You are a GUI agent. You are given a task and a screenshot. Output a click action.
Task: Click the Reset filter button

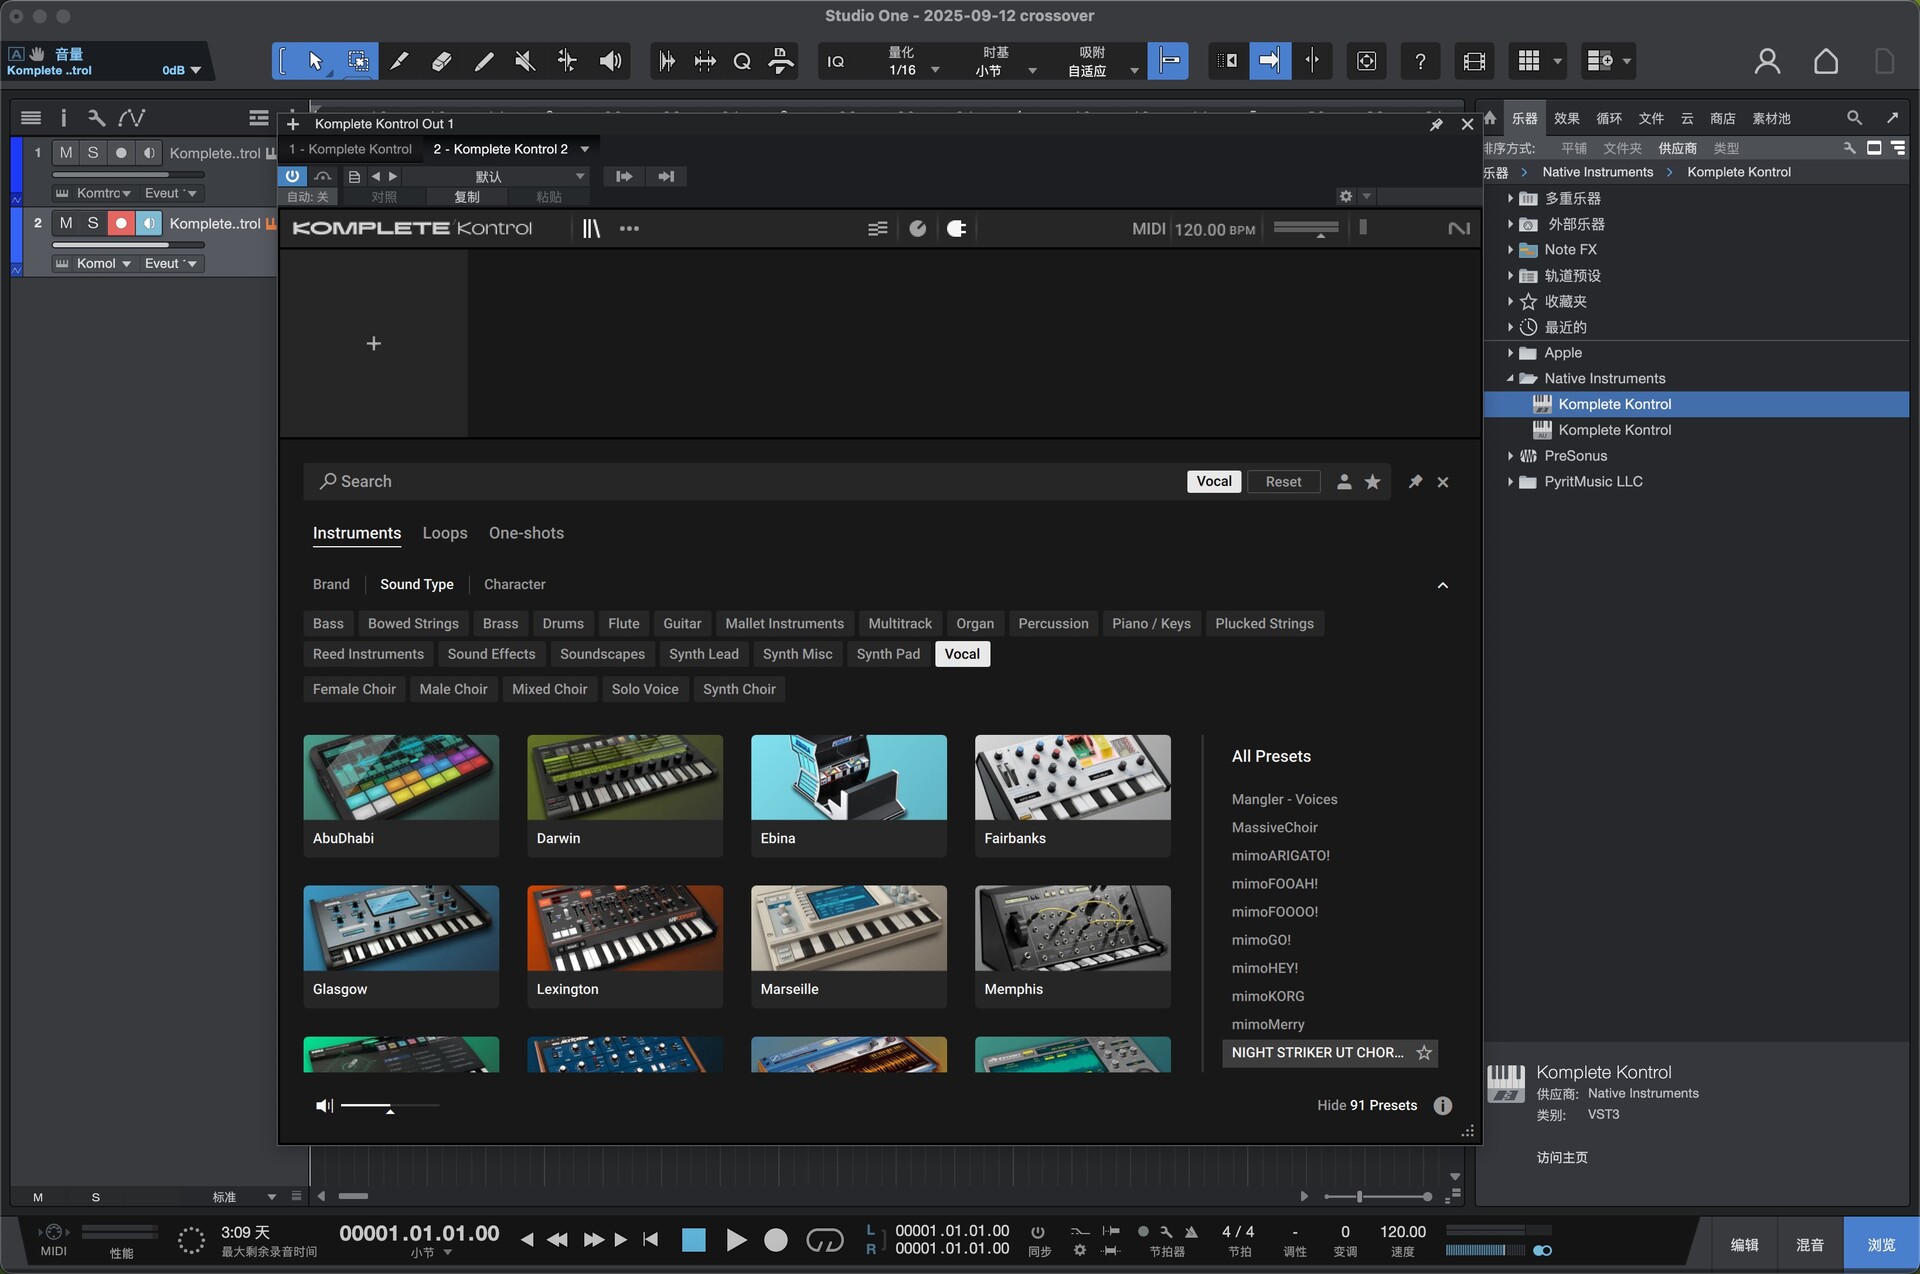1283,482
